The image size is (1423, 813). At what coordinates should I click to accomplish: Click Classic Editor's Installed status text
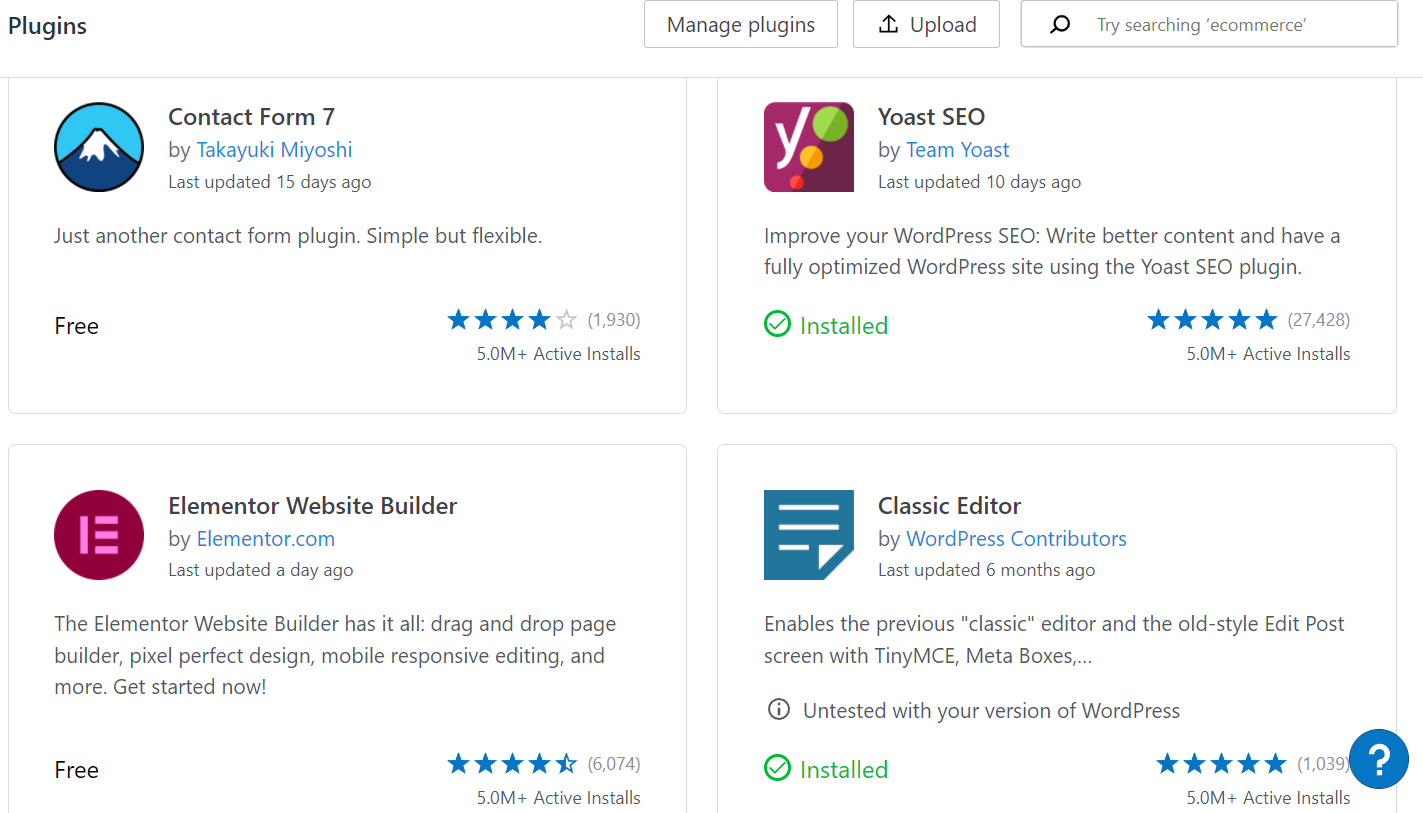843,770
